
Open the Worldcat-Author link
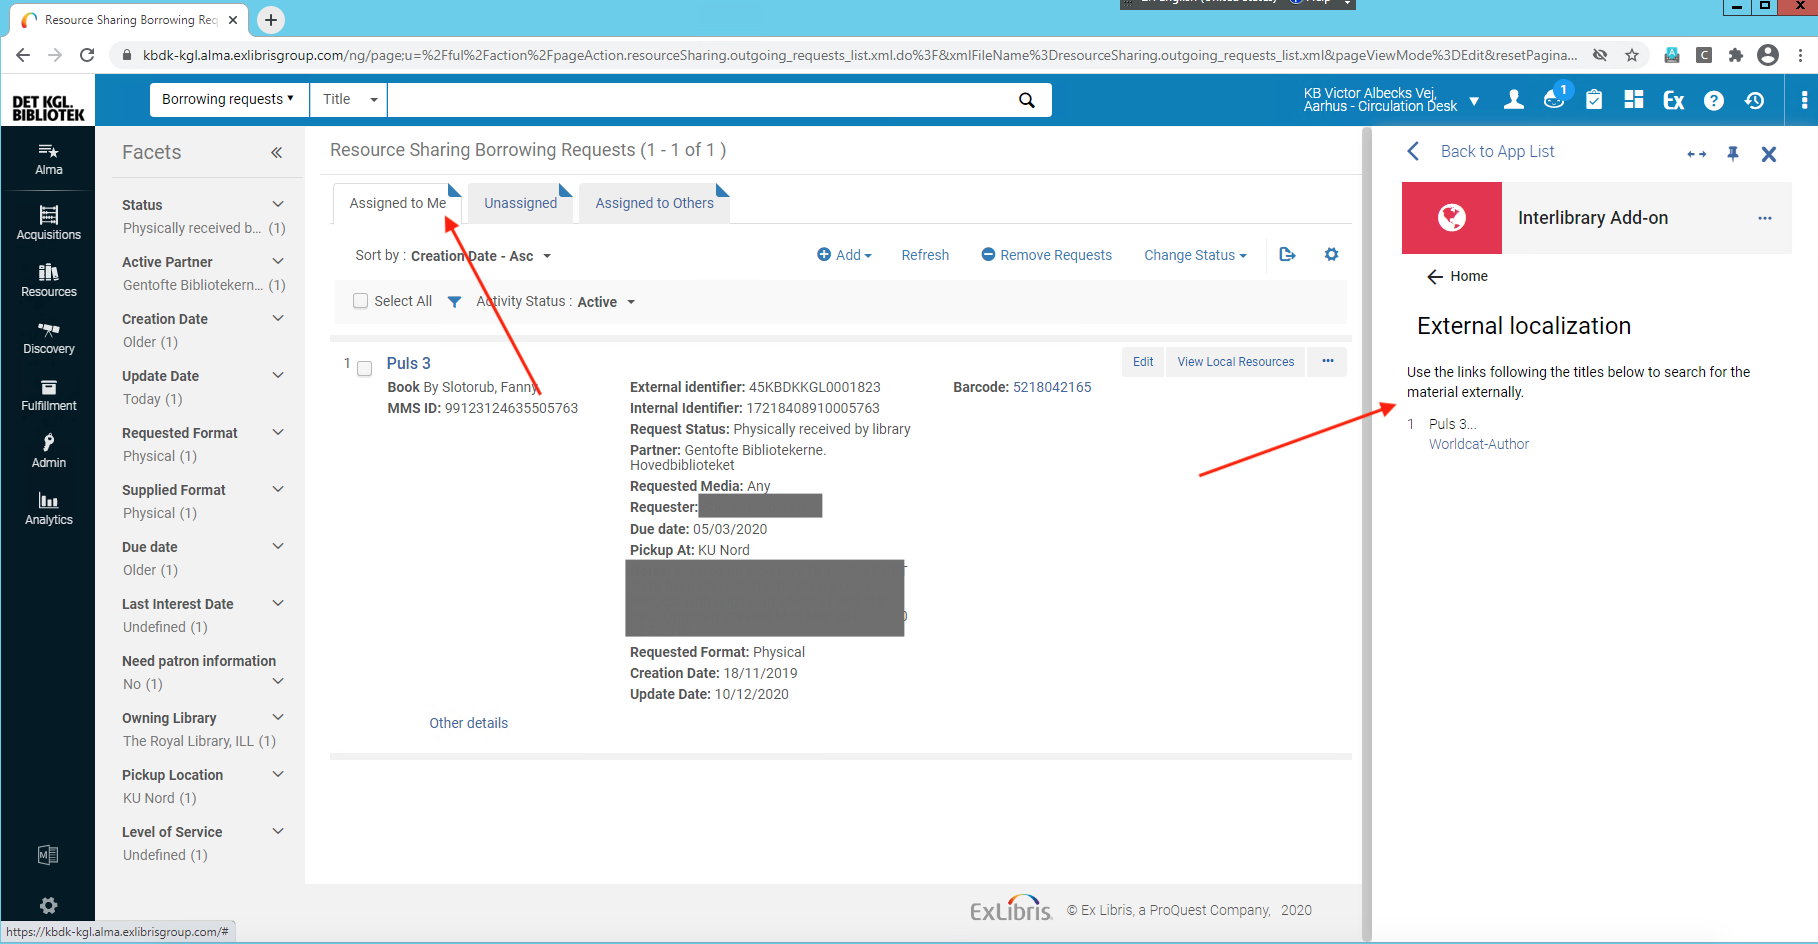tap(1478, 444)
